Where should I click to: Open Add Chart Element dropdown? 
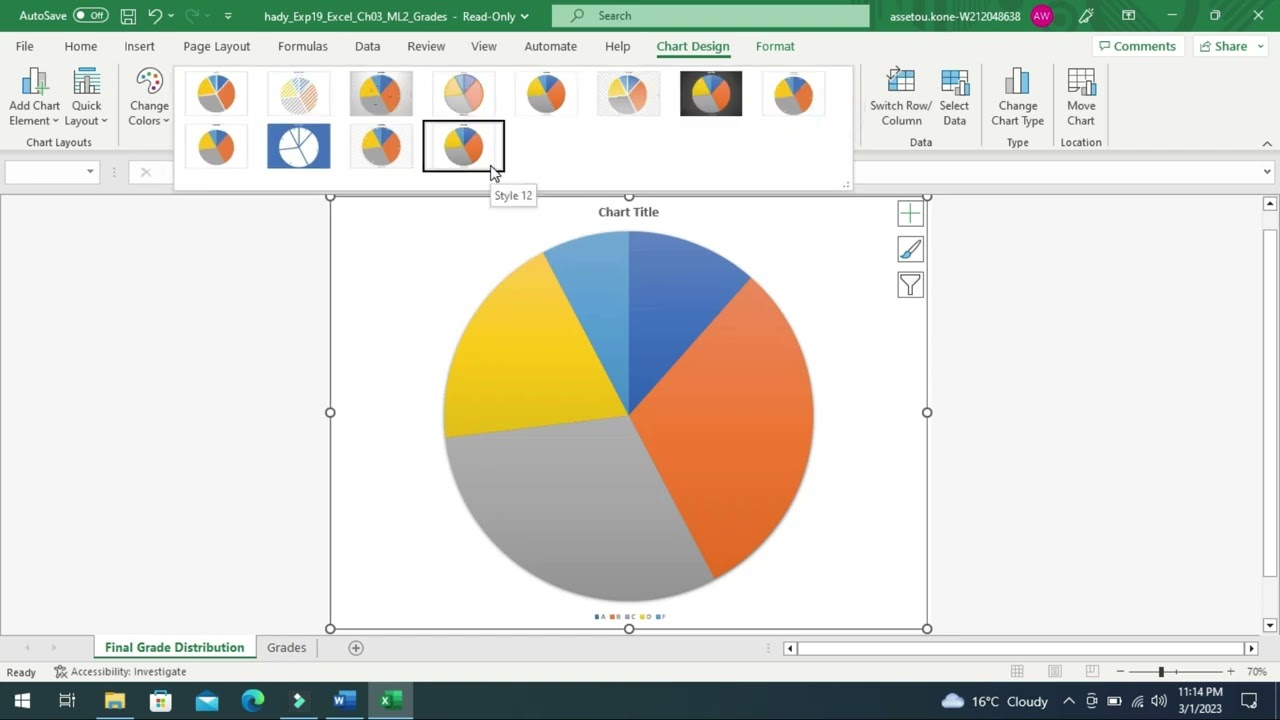[x=34, y=98]
